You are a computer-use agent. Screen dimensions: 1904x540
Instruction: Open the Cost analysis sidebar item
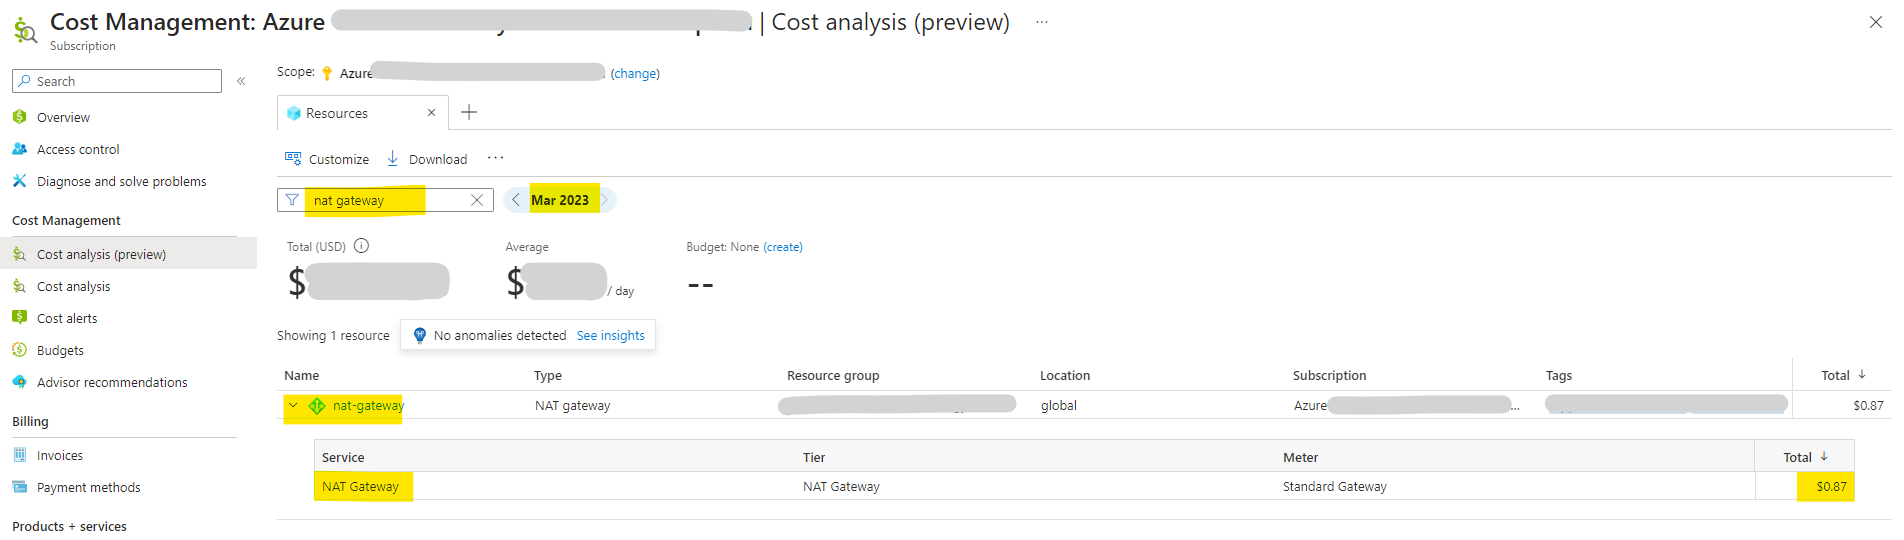(74, 287)
